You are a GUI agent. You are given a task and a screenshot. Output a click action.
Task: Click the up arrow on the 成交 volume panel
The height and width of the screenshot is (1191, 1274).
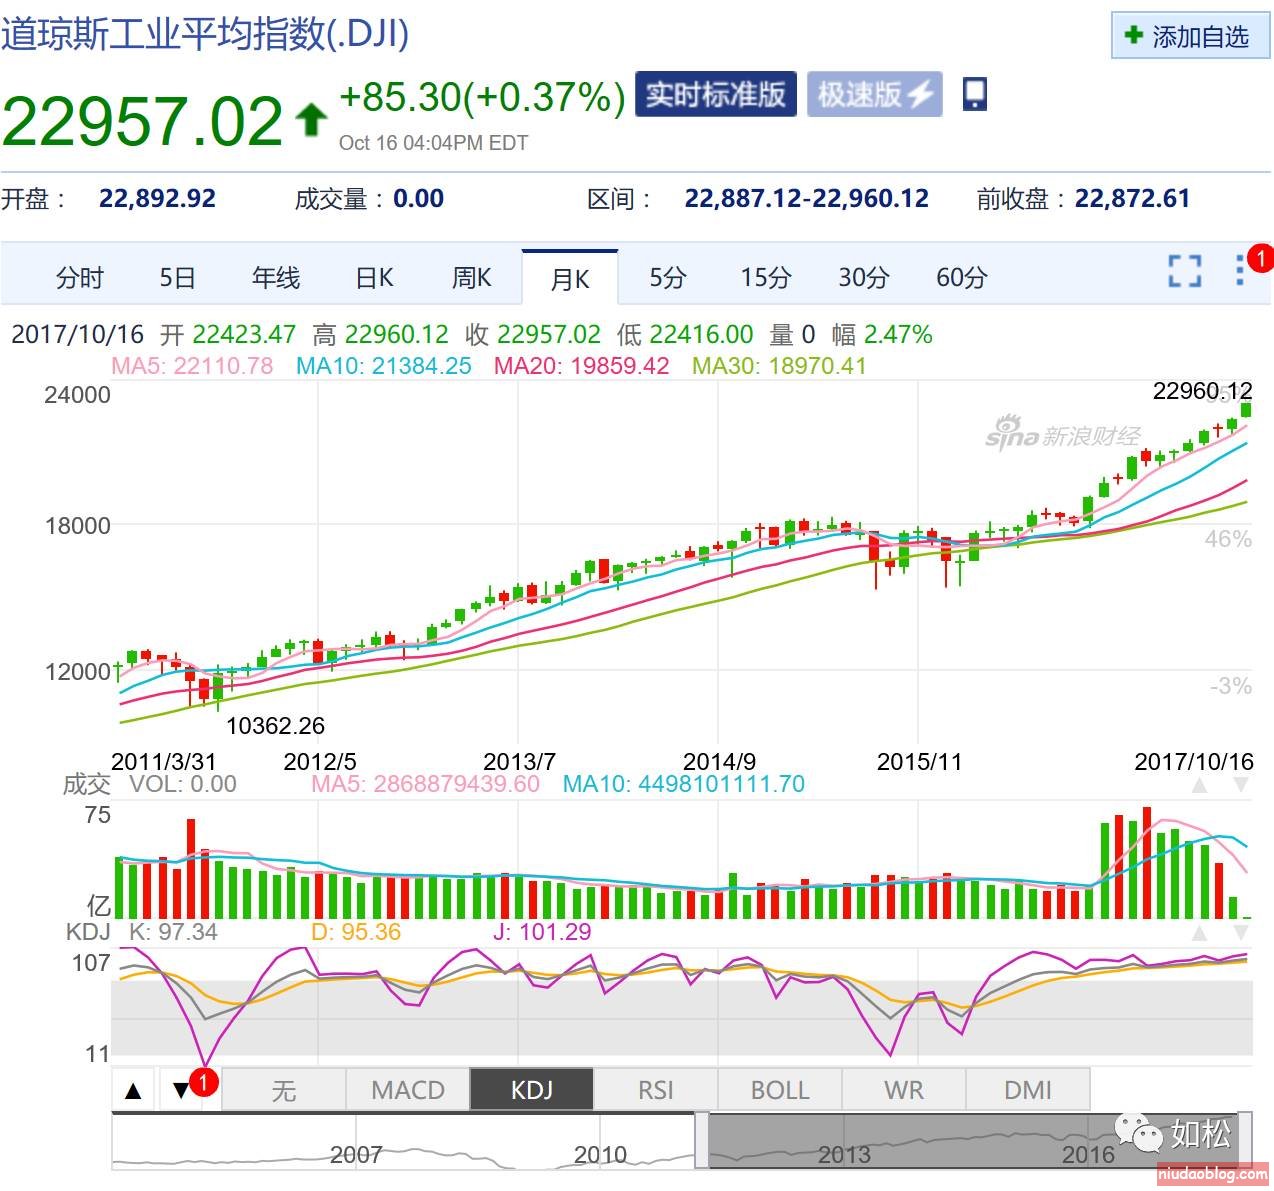(1200, 785)
